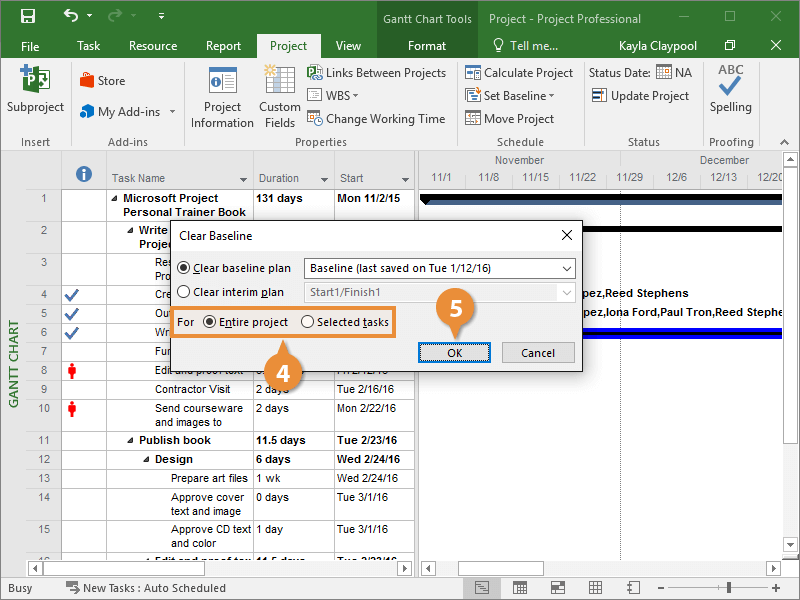This screenshot has width=800, height=600.
Task: Switch to the Resource tab
Action: pos(153,46)
